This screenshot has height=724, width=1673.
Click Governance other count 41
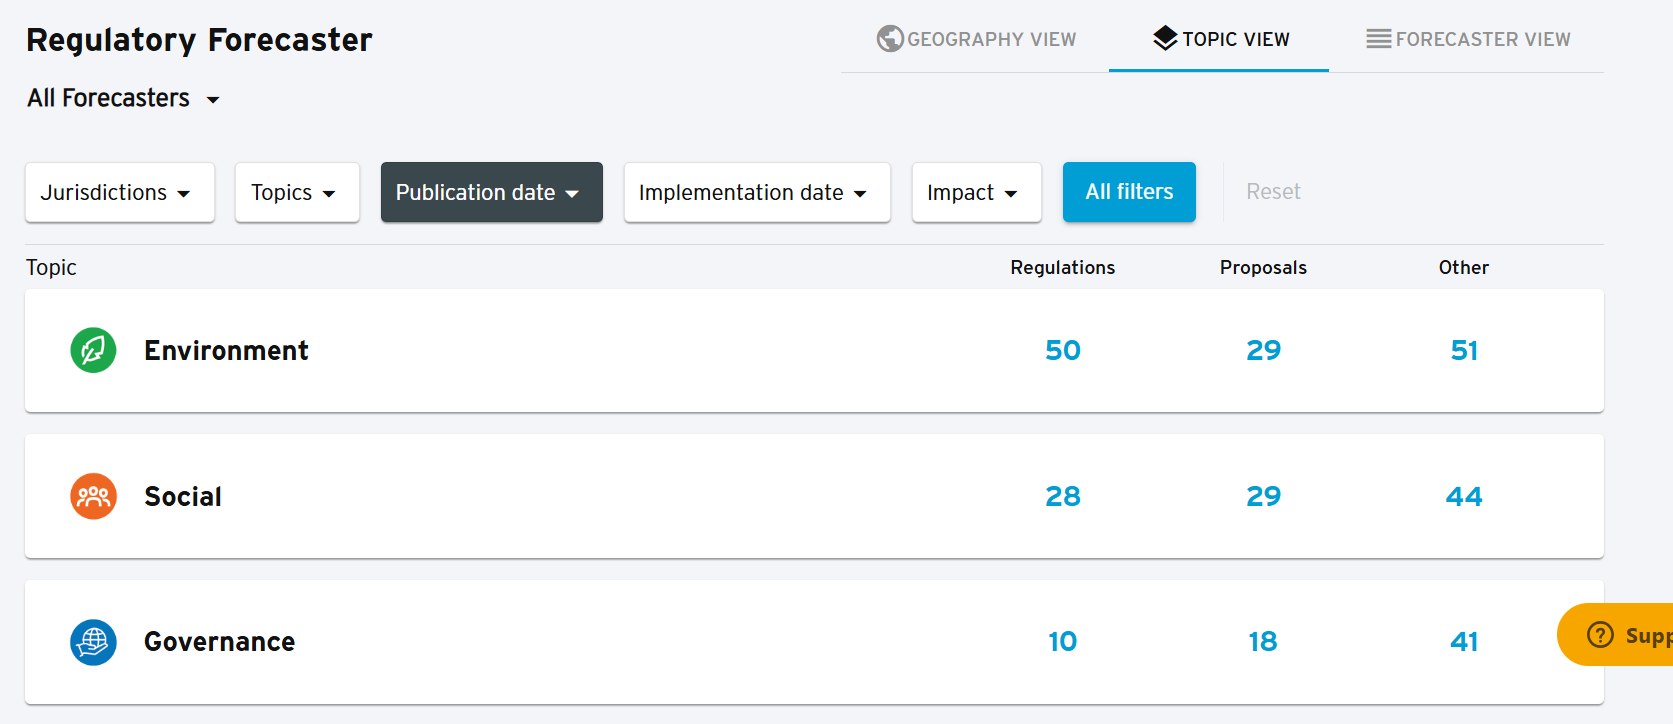[1464, 642]
